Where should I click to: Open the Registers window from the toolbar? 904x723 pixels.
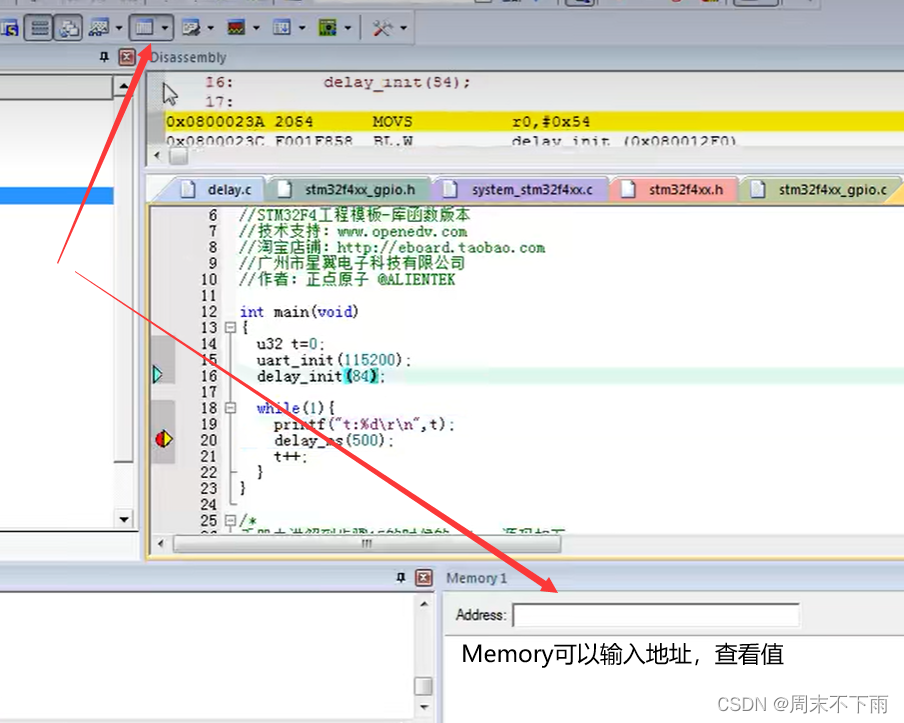pos(39,28)
